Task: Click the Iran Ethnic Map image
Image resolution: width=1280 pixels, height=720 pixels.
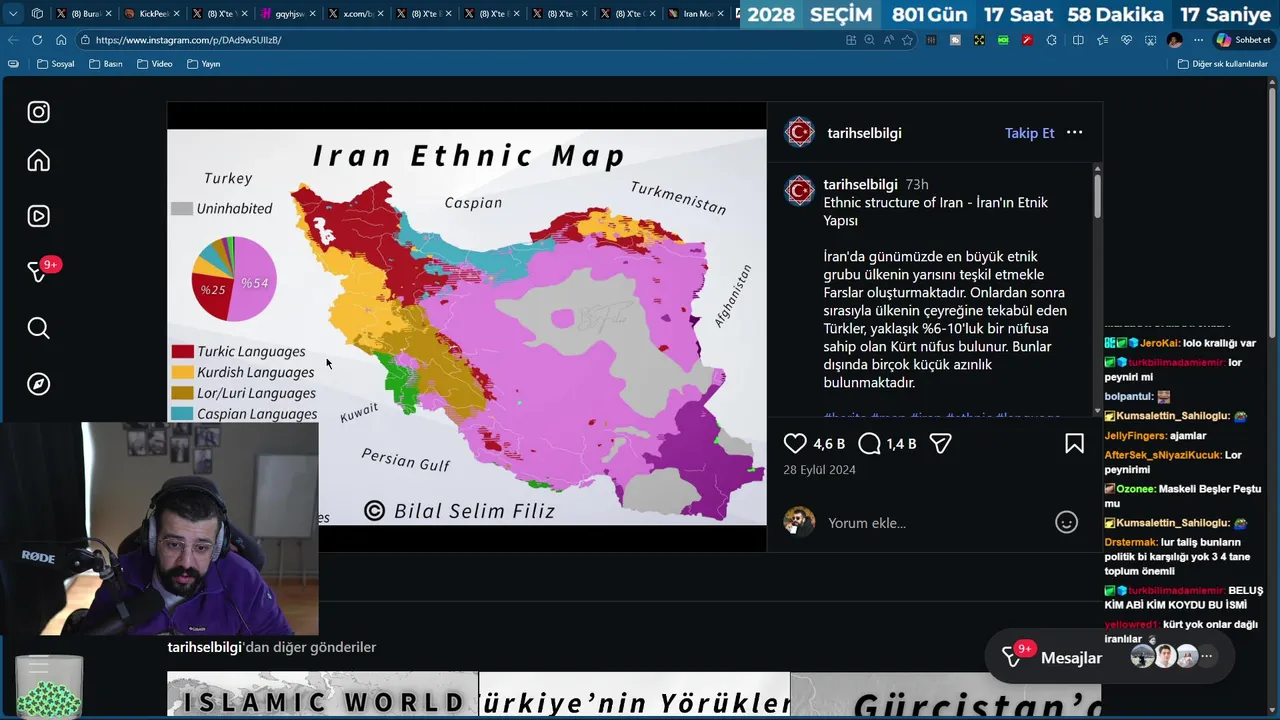Action: [467, 326]
